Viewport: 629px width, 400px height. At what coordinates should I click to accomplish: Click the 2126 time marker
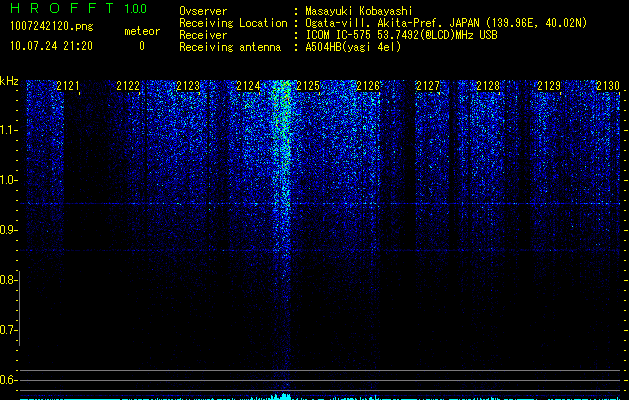368,86
